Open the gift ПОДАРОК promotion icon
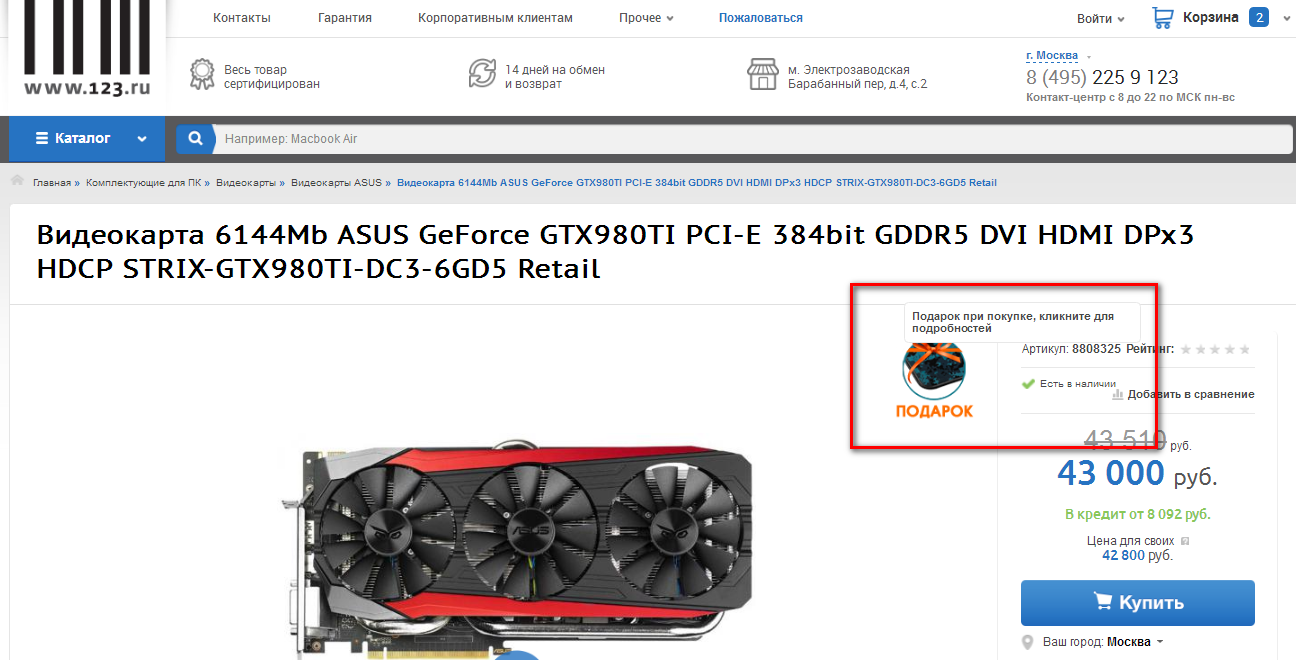Image resolution: width=1296 pixels, height=660 pixels. 933,378
